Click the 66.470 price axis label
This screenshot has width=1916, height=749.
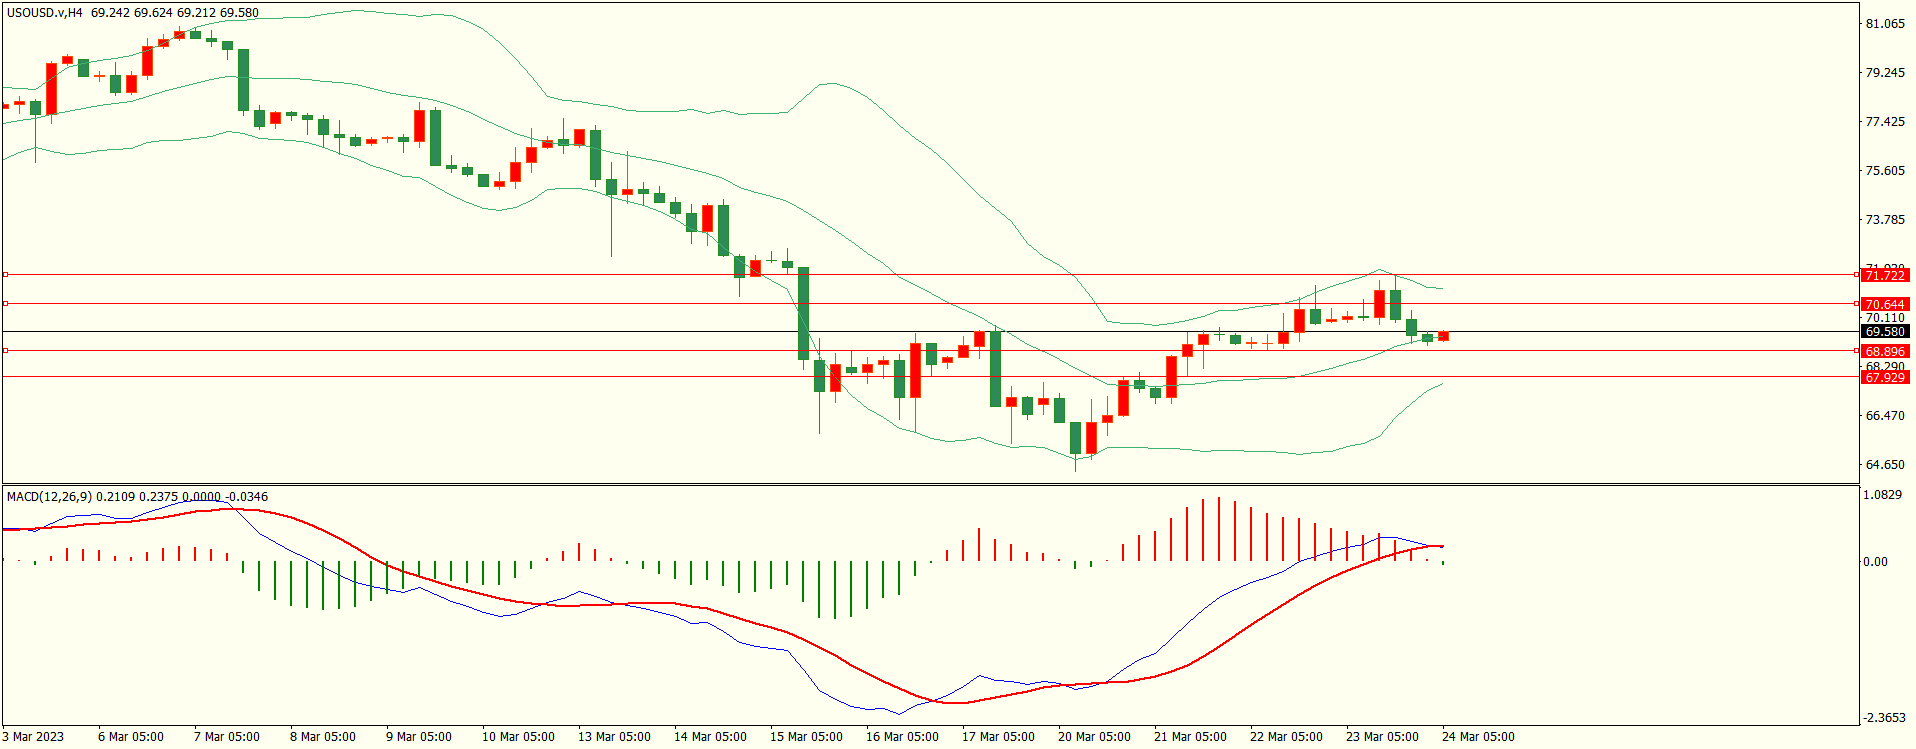[x=1885, y=416]
